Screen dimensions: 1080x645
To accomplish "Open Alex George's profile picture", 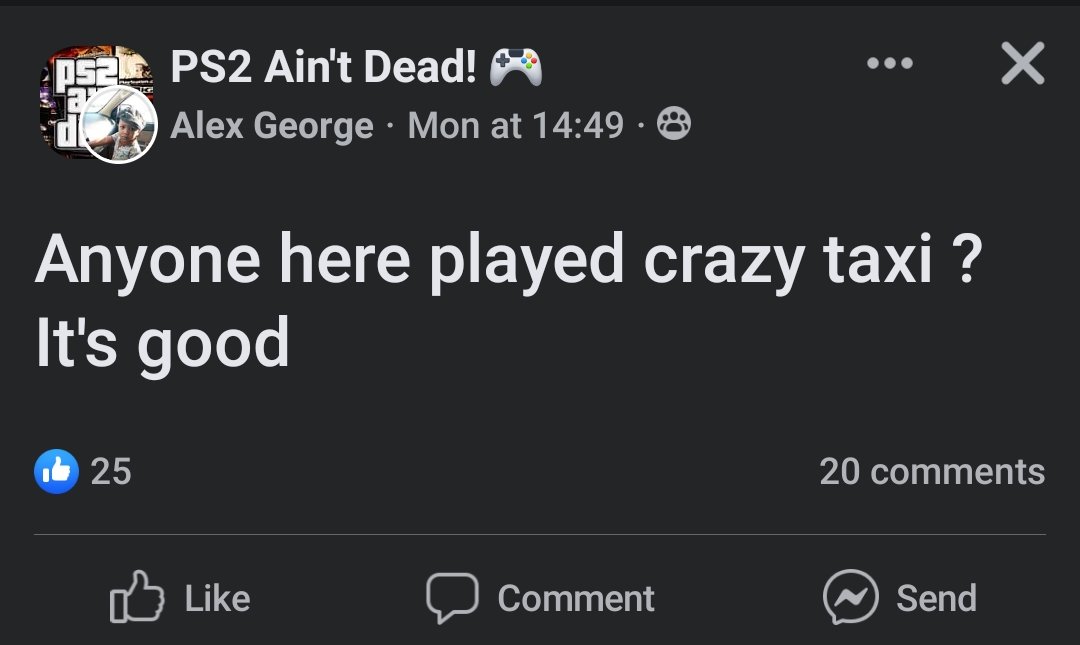I will (x=120, y=125).
